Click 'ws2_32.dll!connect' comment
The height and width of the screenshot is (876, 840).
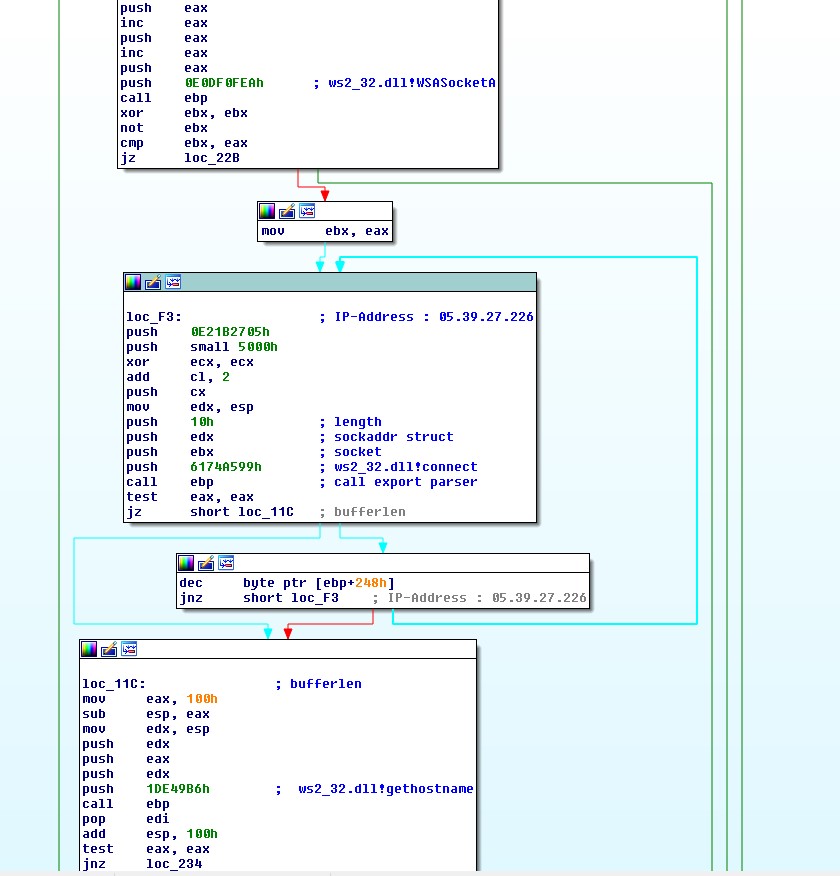(405, 467)
